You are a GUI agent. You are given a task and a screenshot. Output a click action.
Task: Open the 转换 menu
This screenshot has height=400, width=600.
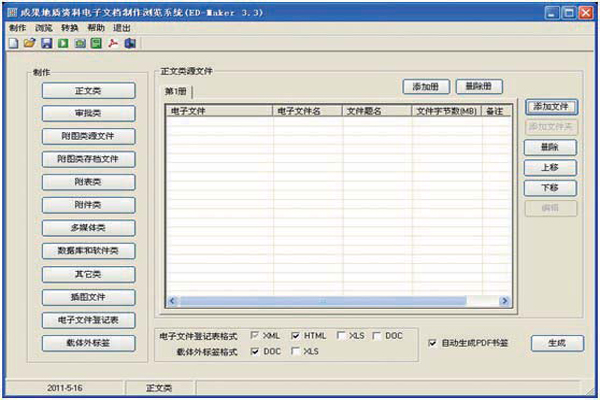click(69, 28)
